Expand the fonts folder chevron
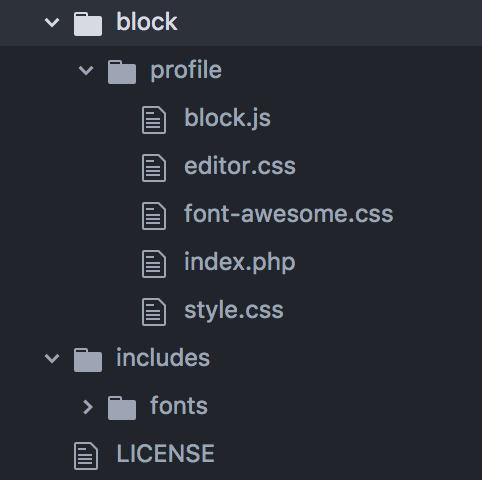The height and width of the screenshot is (480, 482). pos(88,407)
